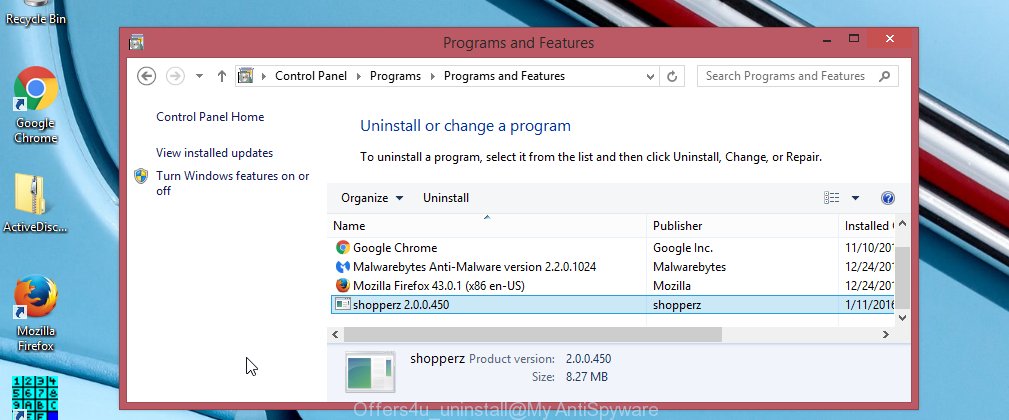Viewport: 1009px width, 420px height.
Task: Open Mozilla Firefox desktop shortcut
Action: [35, 313]
